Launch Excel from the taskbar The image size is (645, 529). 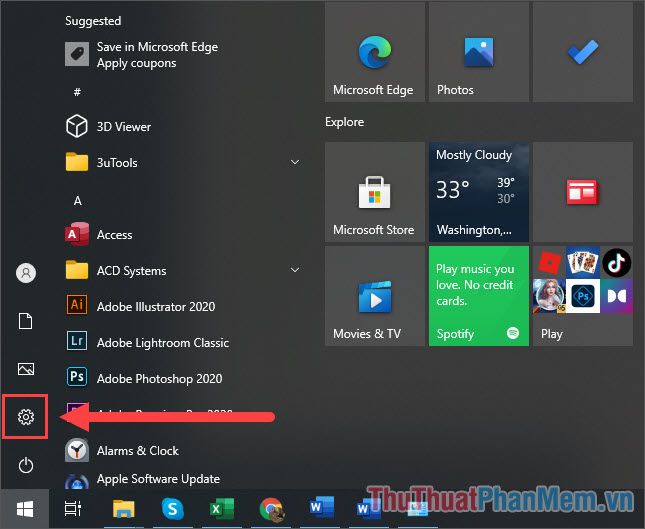(221, 509)
